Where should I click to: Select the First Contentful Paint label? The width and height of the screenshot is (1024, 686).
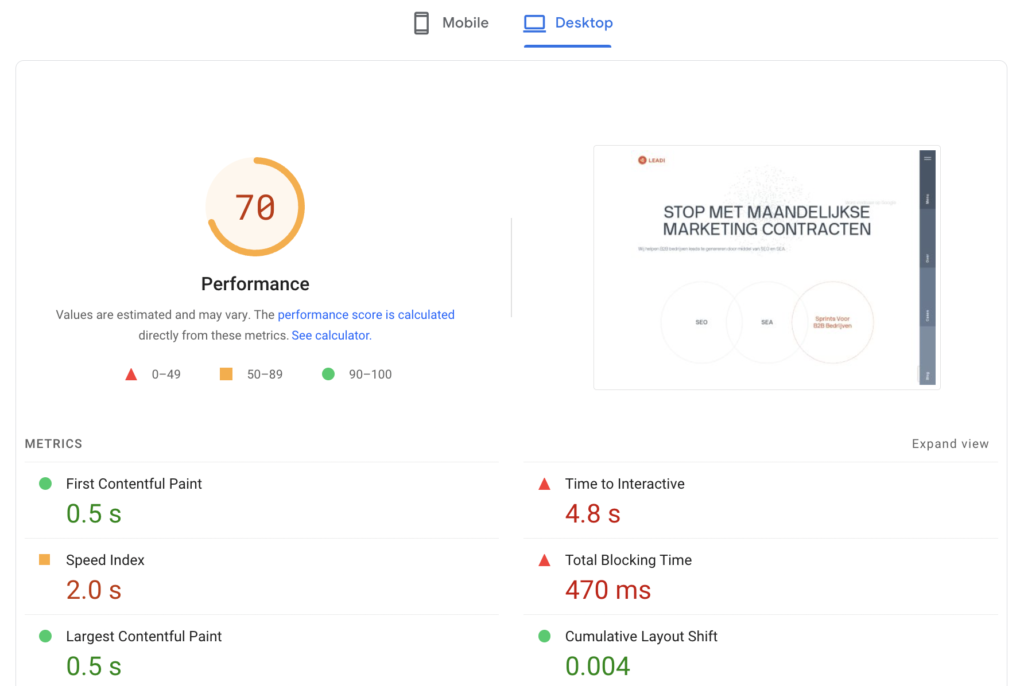click(134, 484)
